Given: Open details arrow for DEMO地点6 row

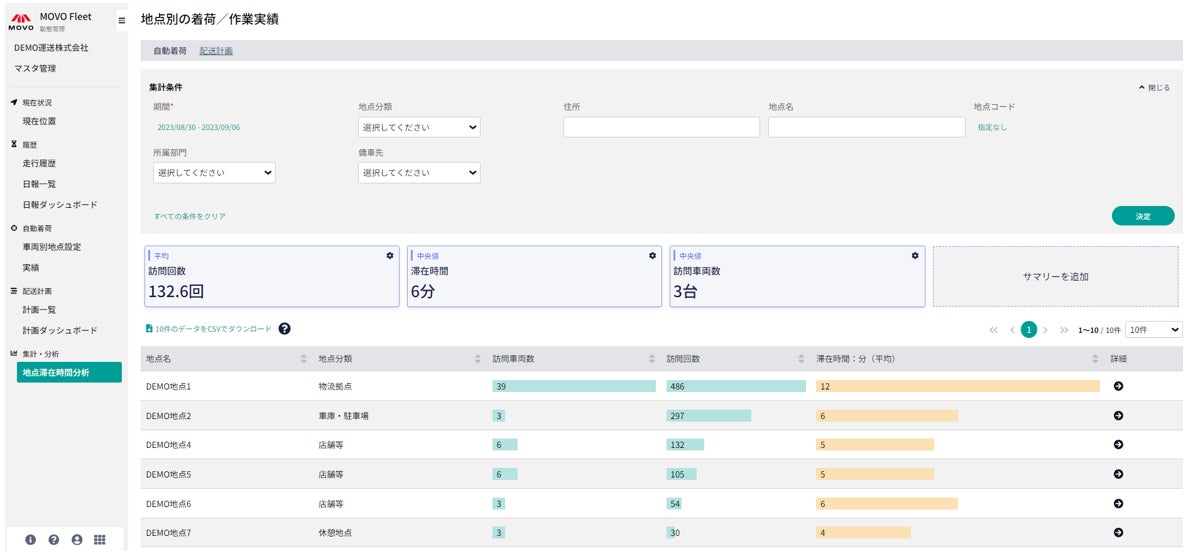Looking at the screenshot, I should (x=1118, y=504).
